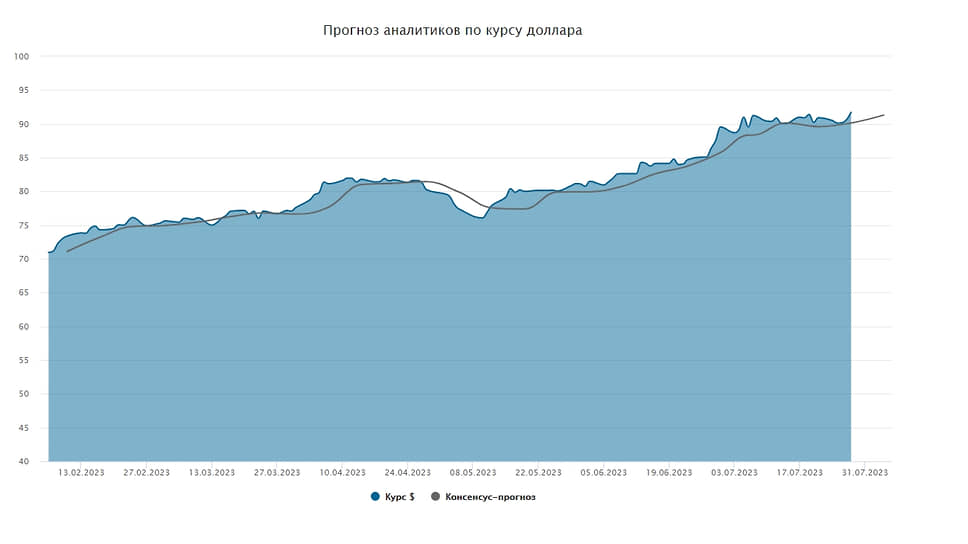Click the y-axis value label 55
The height and width of the screenshot is (544, 968).
click(x=23, y=360)
